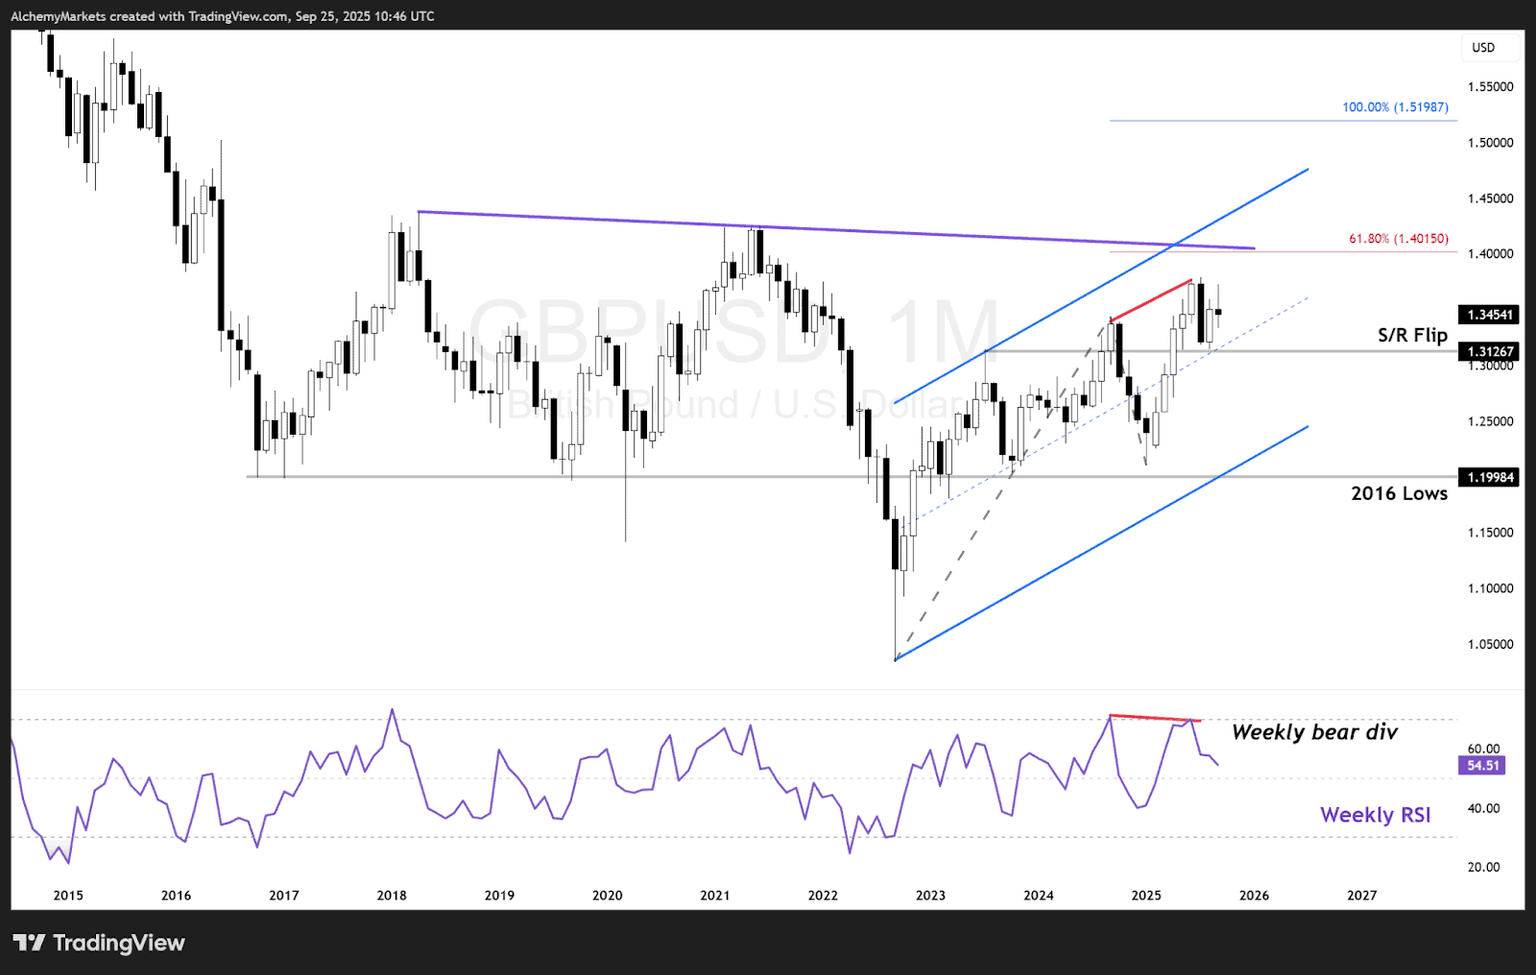Click the 61.80% (1.40150) Fibonacci label
1536x975 pixels.
click(x=1398, y=239)
